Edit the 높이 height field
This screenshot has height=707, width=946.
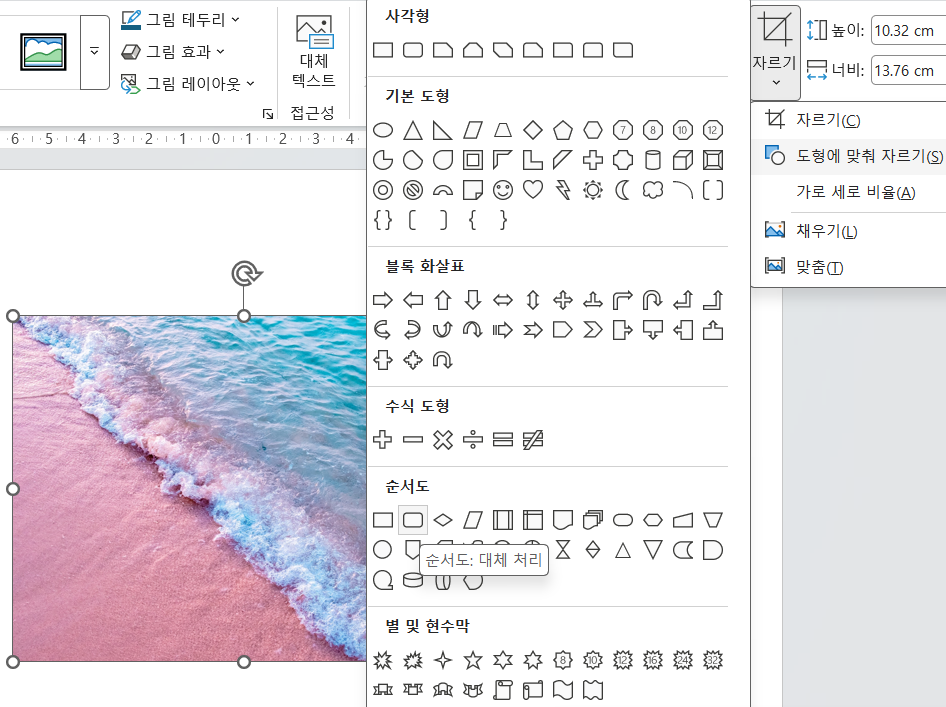(908, 30)
